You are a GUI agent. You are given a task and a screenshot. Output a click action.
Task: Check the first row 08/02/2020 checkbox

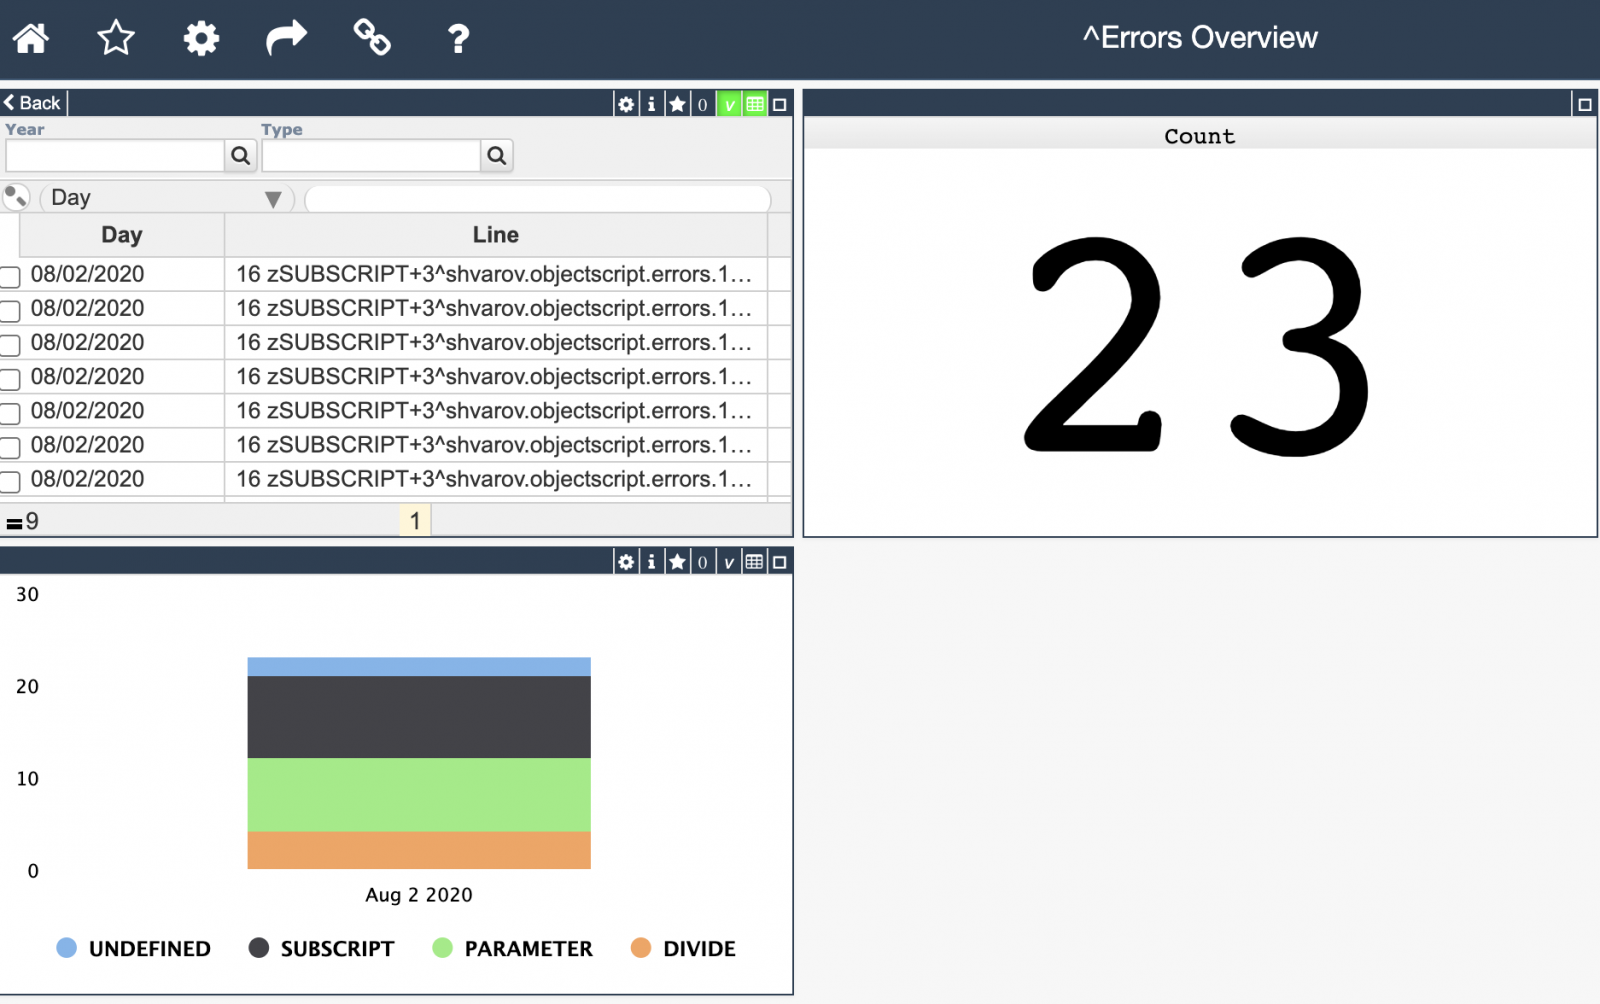10,277
